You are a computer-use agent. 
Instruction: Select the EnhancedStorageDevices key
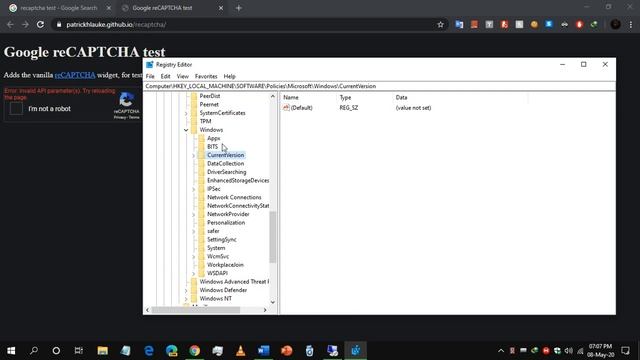pyautogui.click(x=238, y=180)
